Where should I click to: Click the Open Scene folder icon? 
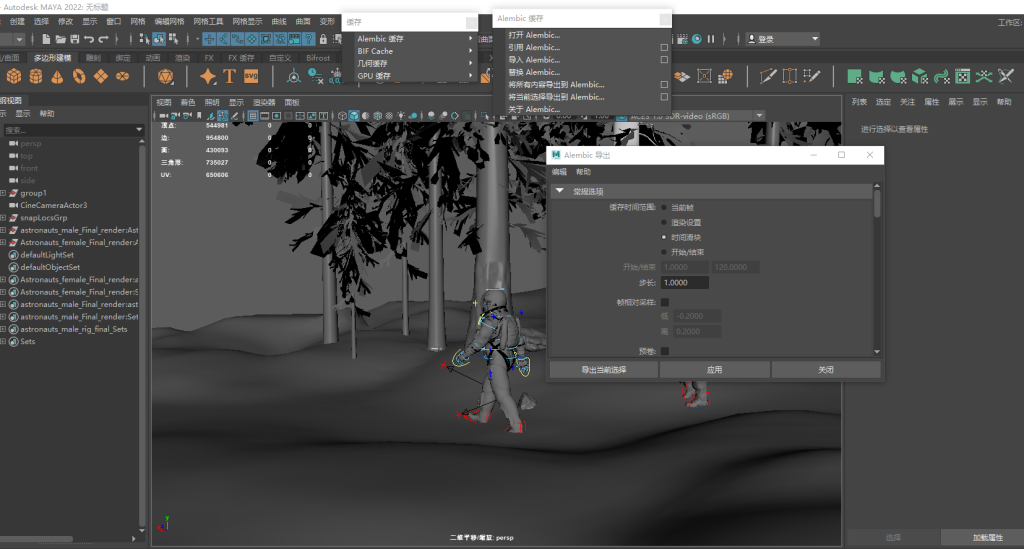tap(61, 39)
